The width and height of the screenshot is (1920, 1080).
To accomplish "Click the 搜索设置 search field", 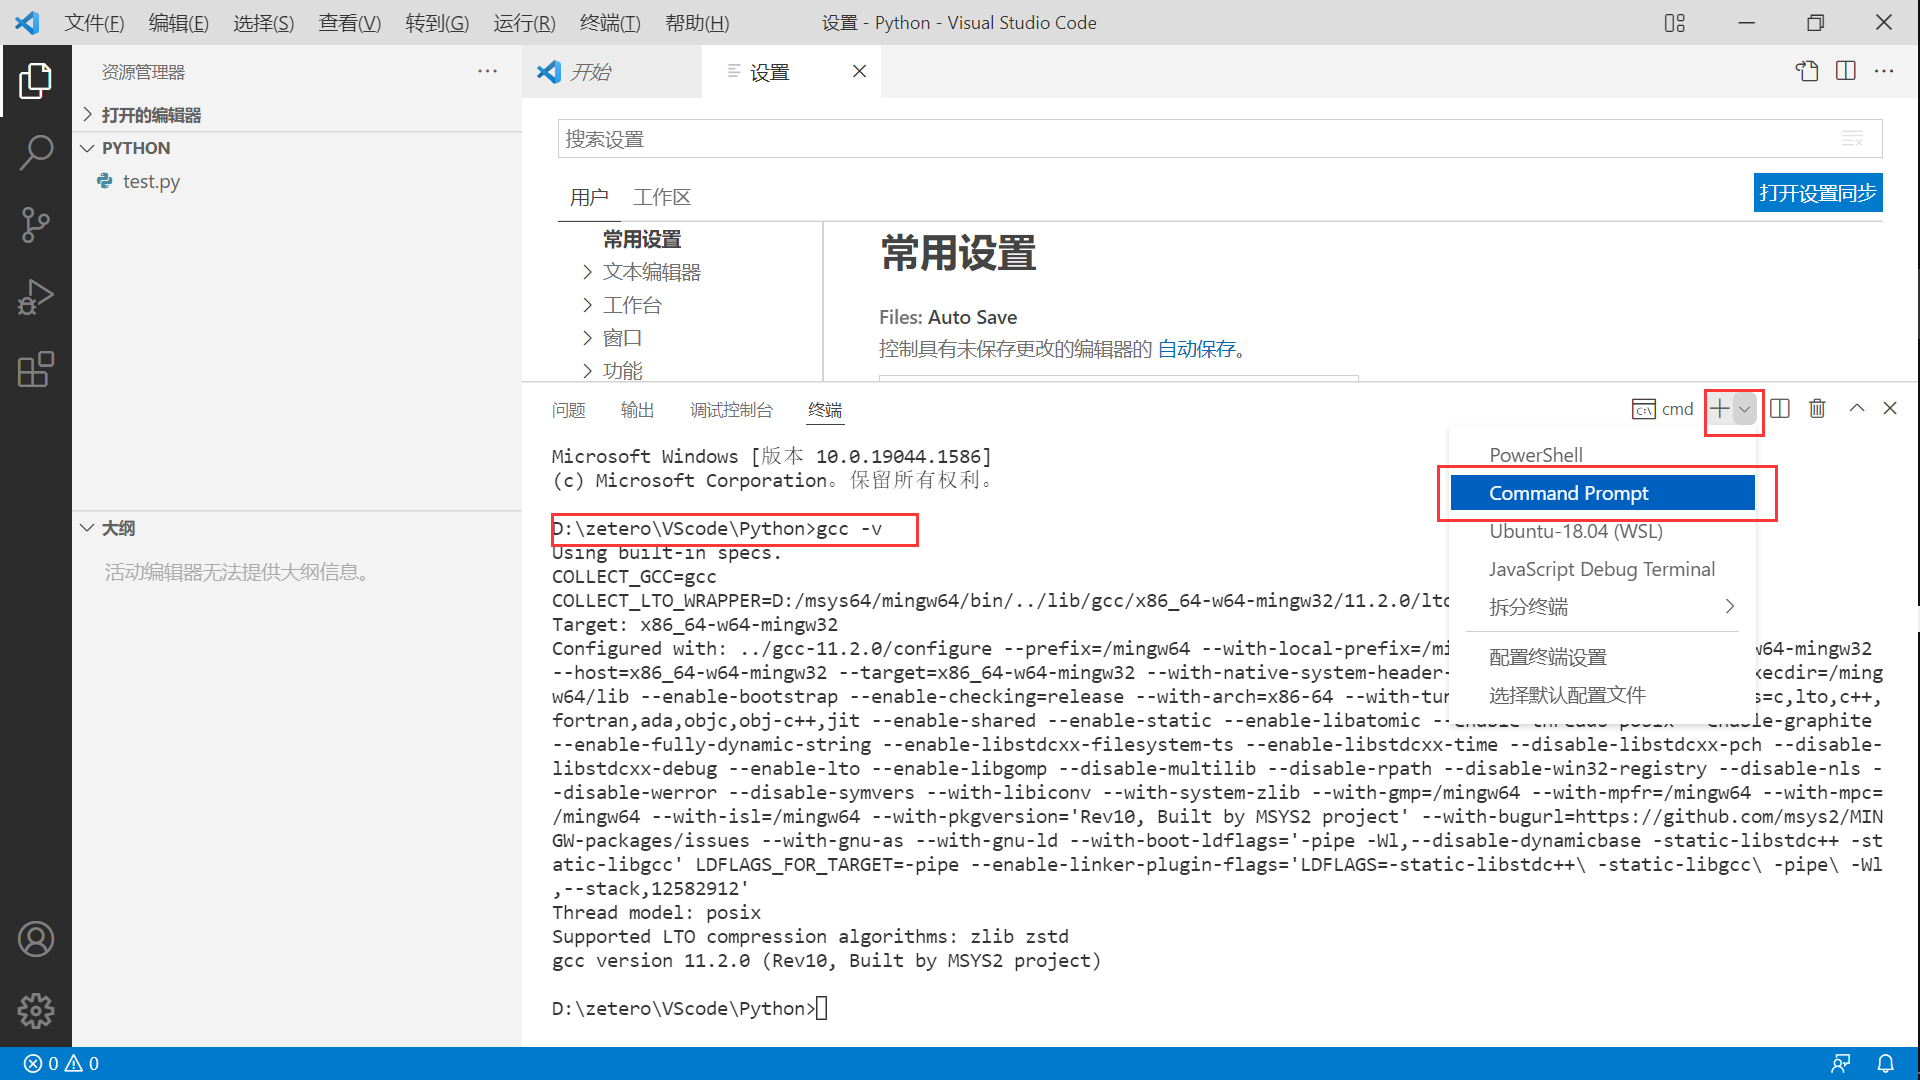I will click(x=1200, y=139).
